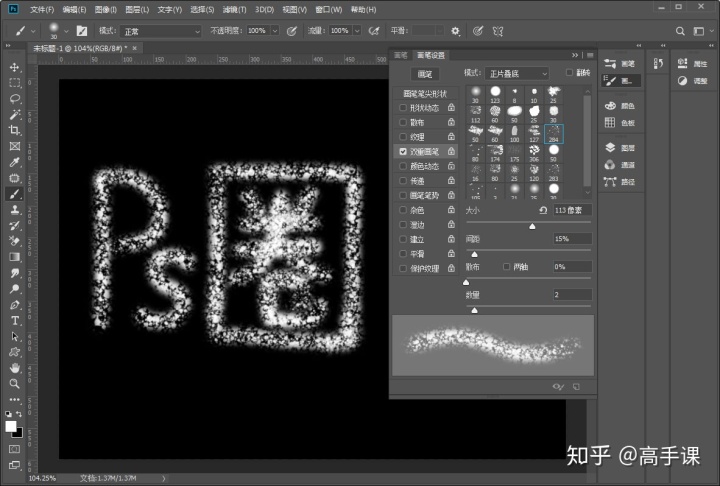This screenshot has width=720, height=486.
Task: Open the flow 流量 dropdown arrow
Action: pyautogui.click(x=357, y=31)
